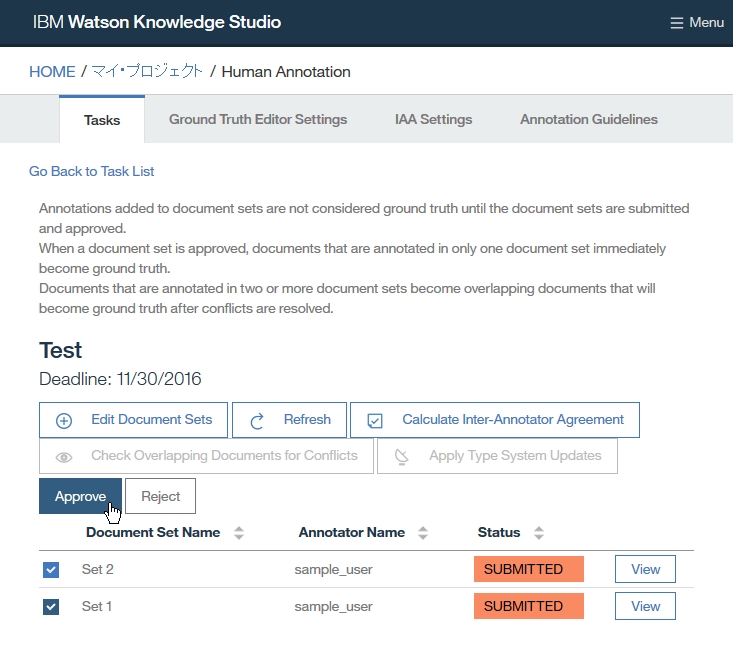Open the IAA Settings tab
Image resolution: width=733 pixels, height=645 pixels.
[433, 119]
